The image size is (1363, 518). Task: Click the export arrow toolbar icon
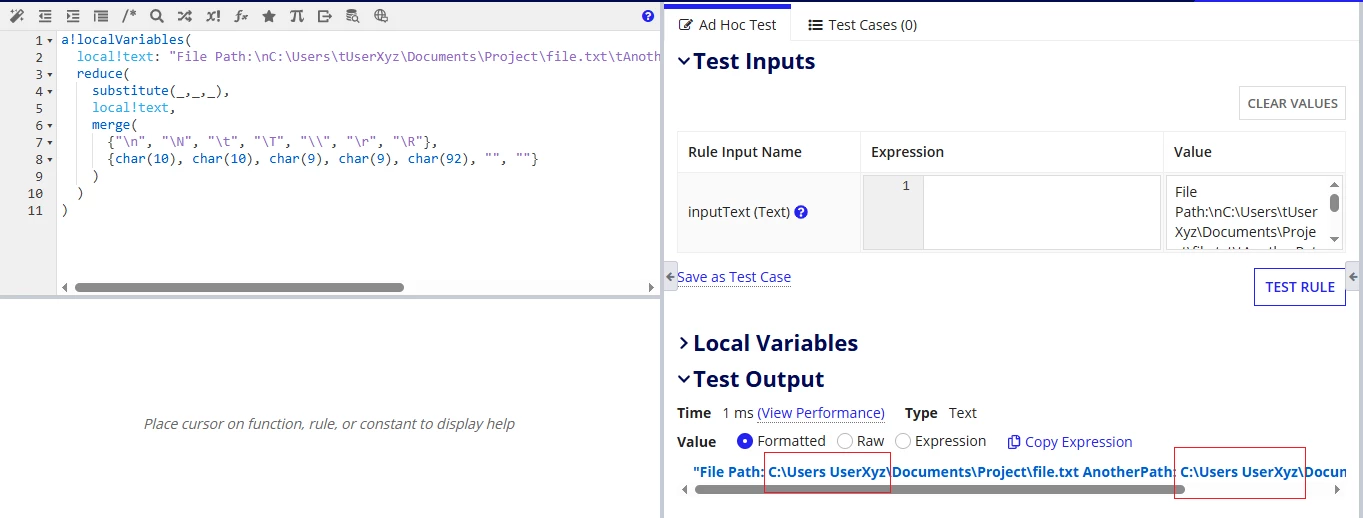325,16
